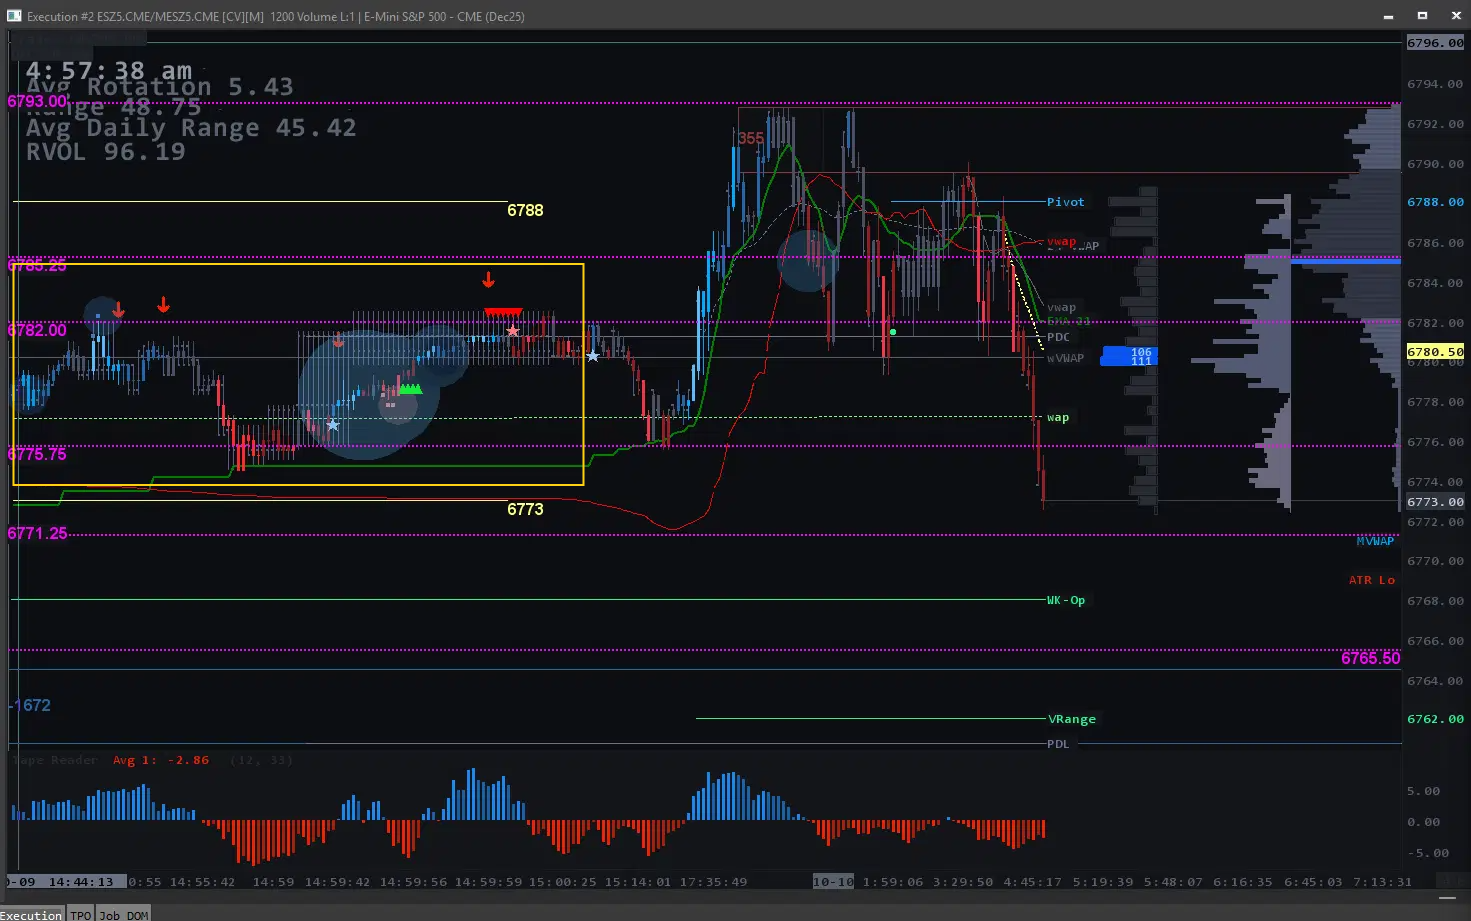This screenshot has width=1471, height=921.
Task: Click the Avg Daily Range 45.42 readout
Action: [x=191, y=128]
